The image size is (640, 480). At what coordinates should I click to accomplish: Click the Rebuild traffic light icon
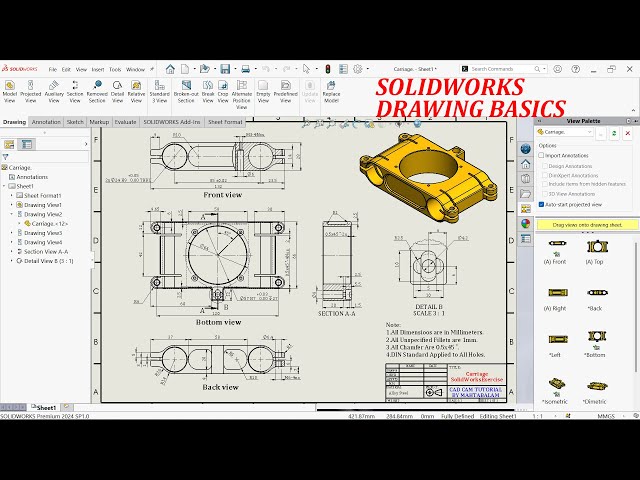(327, 69)
